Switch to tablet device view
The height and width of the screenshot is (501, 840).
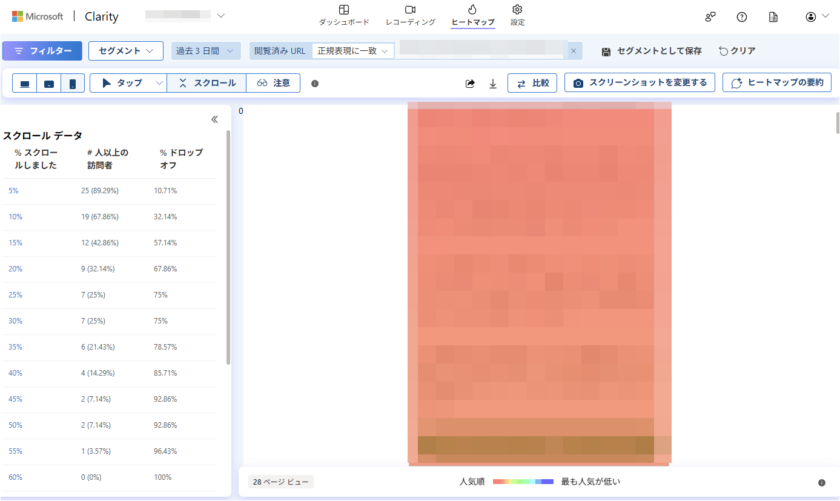point(48,84)
